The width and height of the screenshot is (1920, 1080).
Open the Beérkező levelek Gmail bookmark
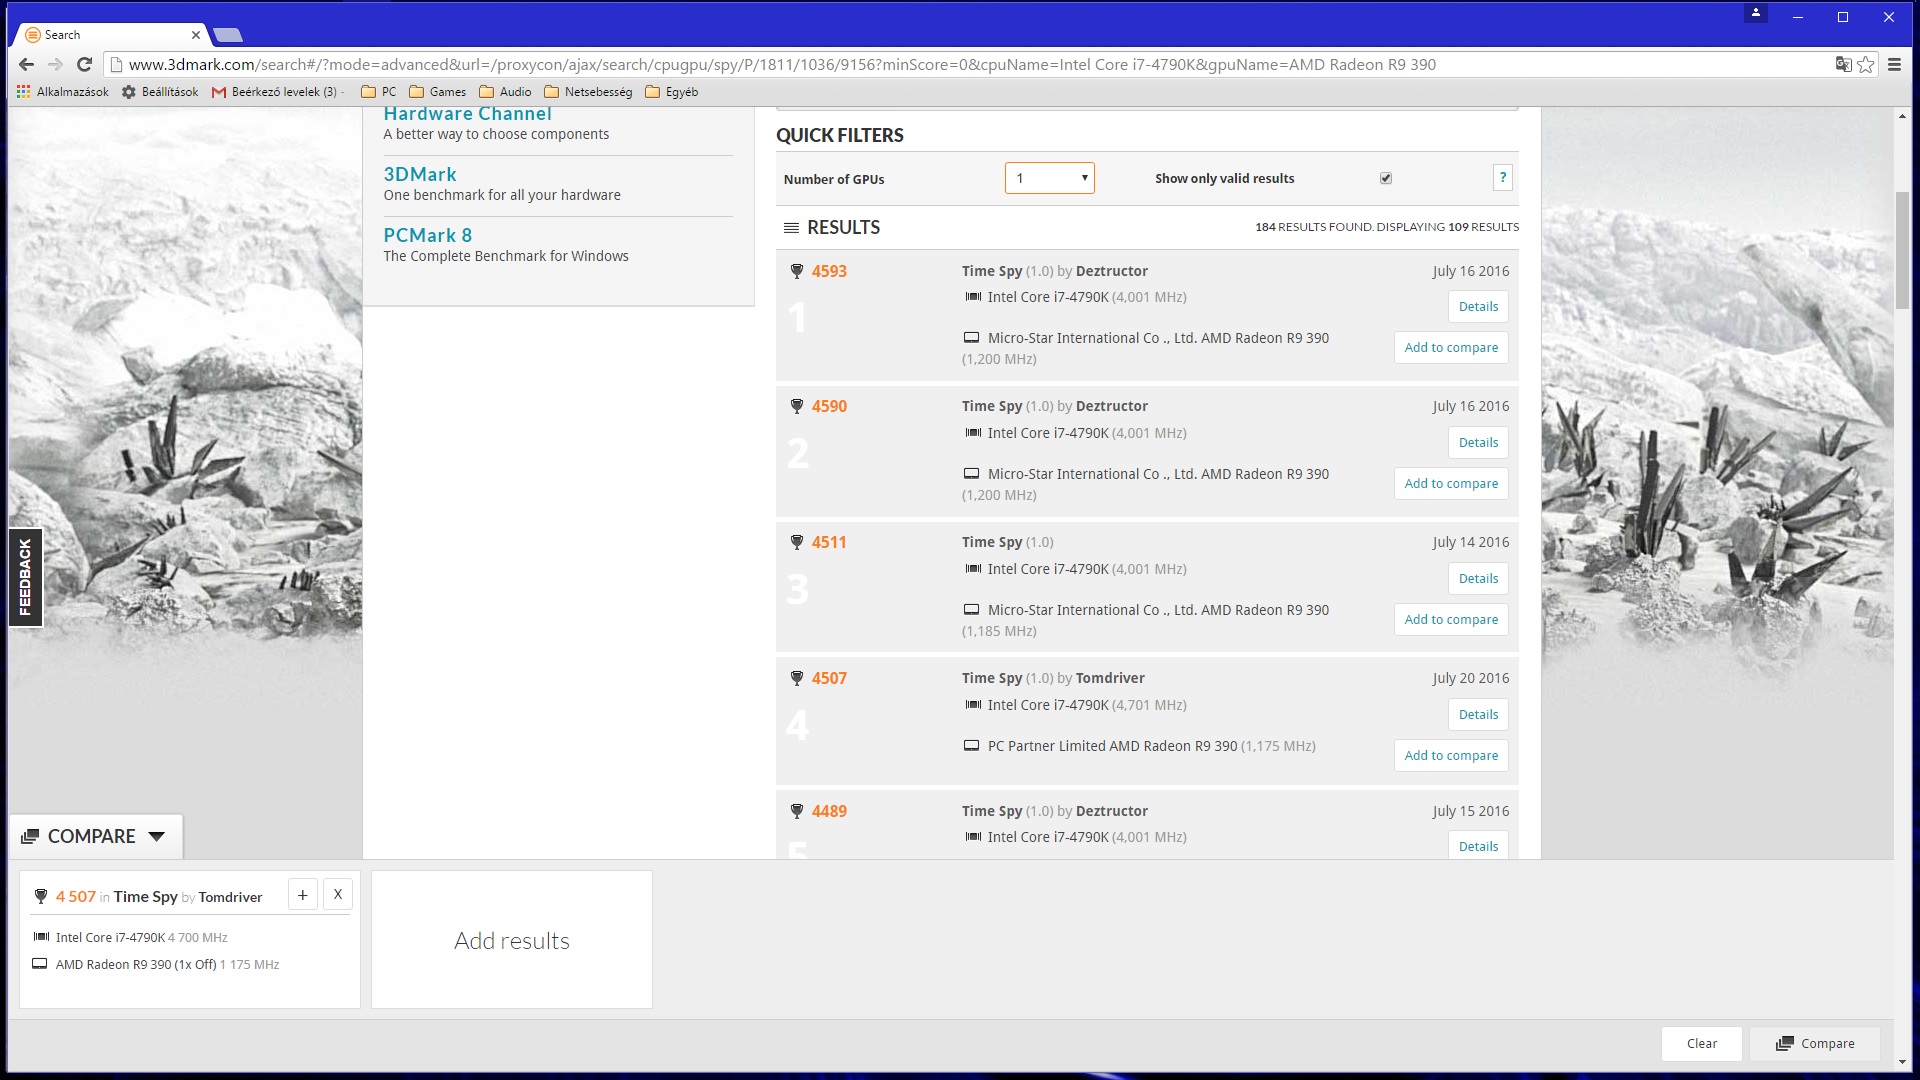[x=276, y=92]
